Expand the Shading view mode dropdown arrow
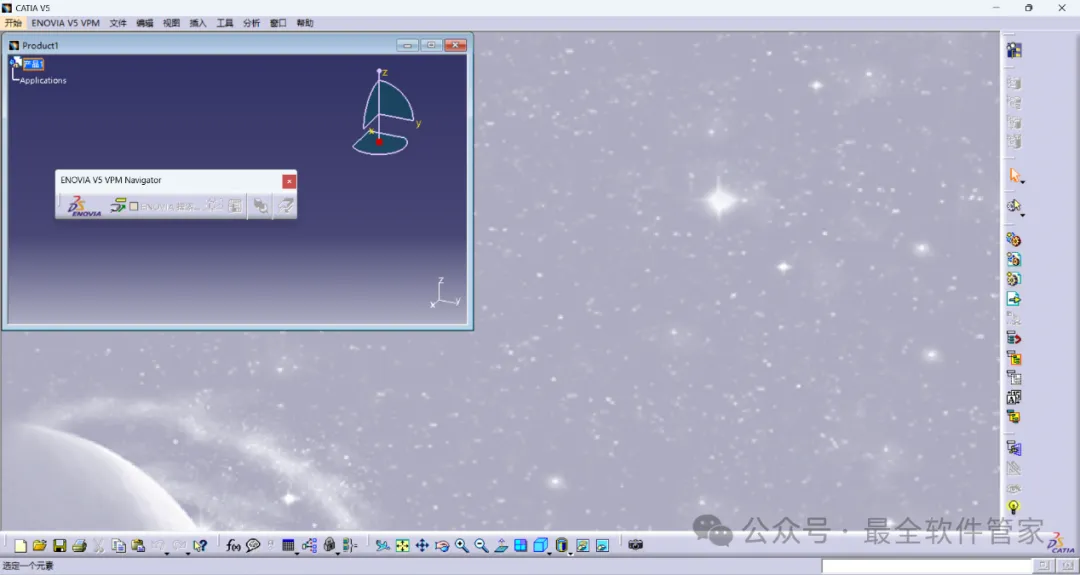1080x575 pixels. pos(570,553)
